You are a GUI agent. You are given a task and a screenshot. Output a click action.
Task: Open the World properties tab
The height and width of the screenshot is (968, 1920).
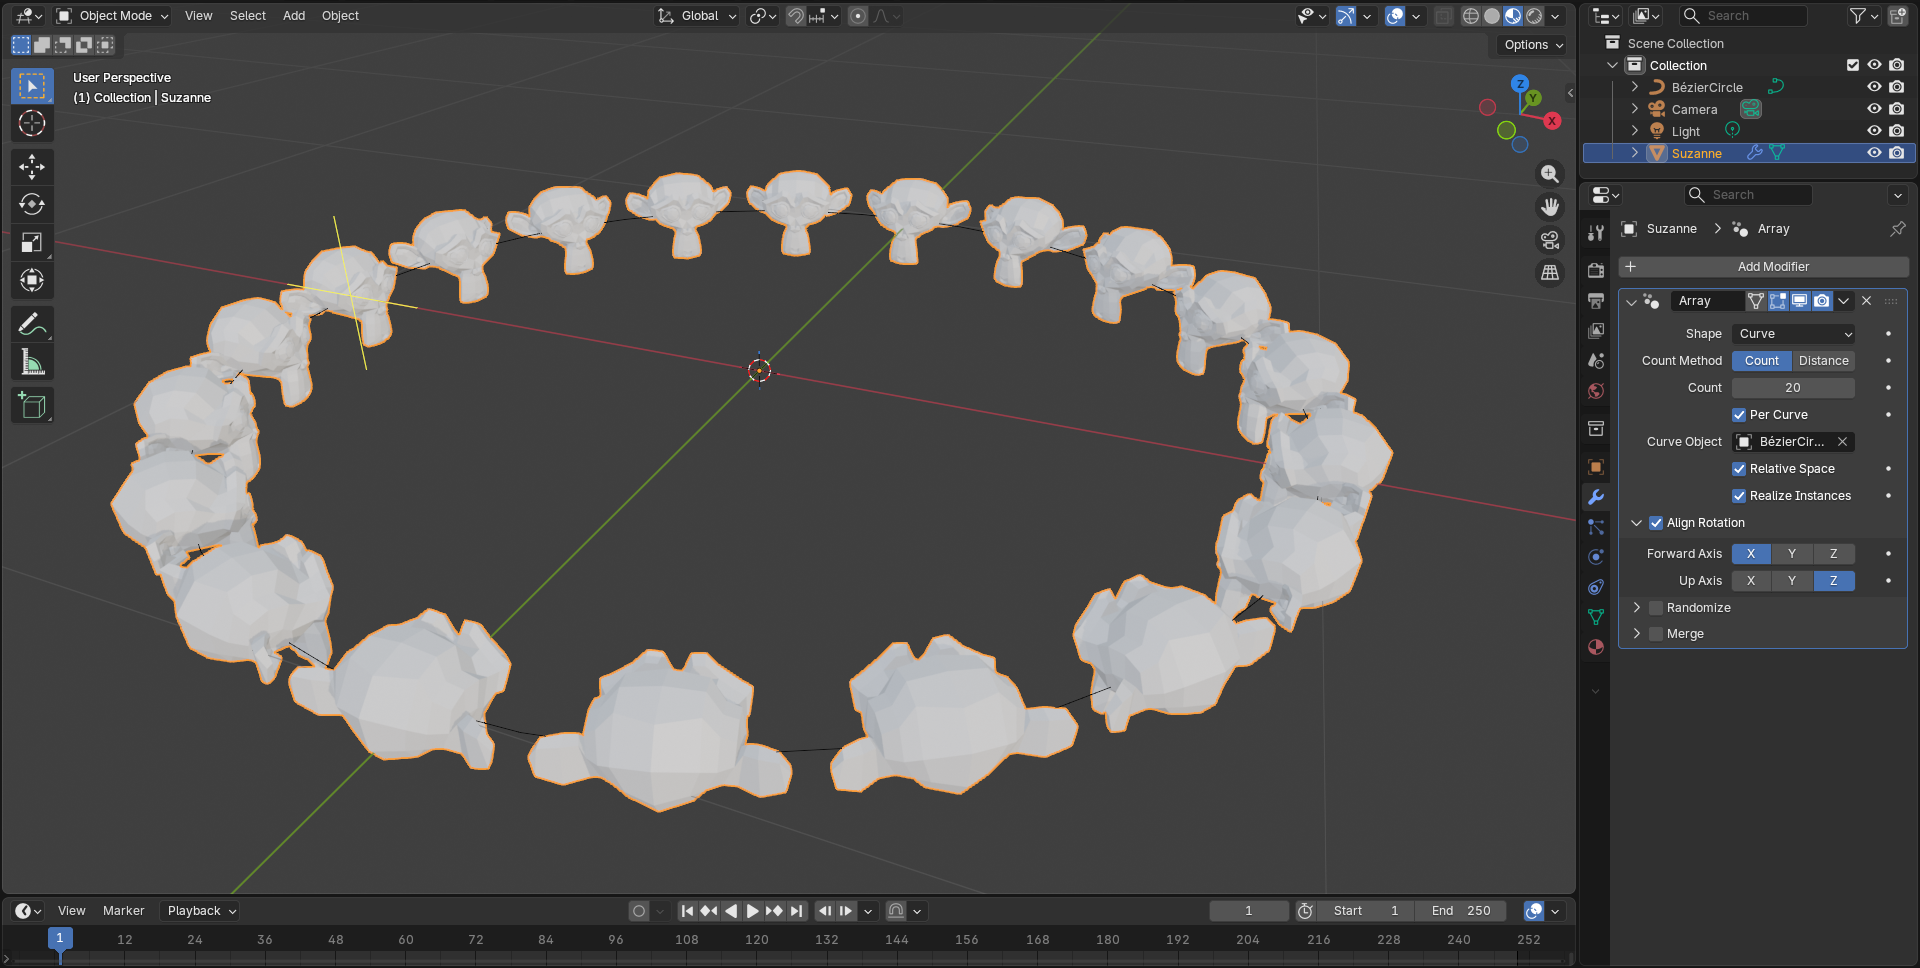point(1596,391)
